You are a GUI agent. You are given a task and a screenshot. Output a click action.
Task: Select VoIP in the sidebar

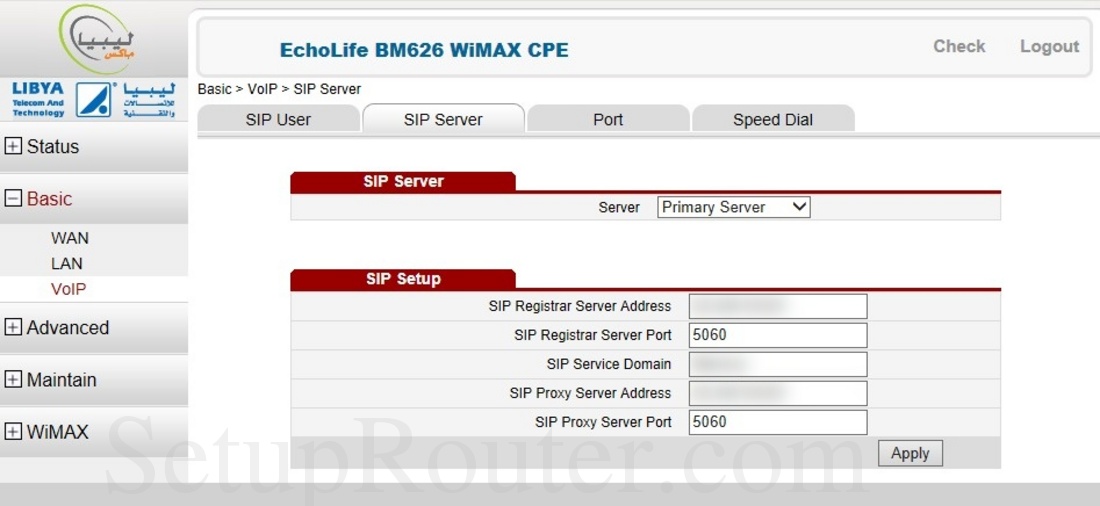(68, 289)
